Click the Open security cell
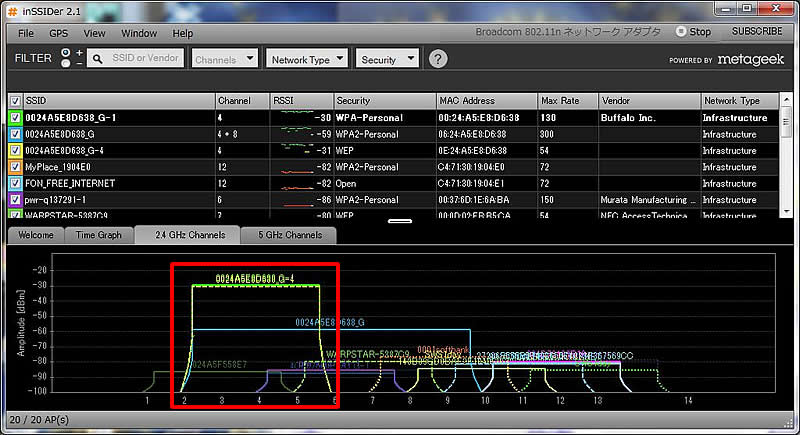The height and width of the screenshot is (435, 800). (x=345, y=183)
